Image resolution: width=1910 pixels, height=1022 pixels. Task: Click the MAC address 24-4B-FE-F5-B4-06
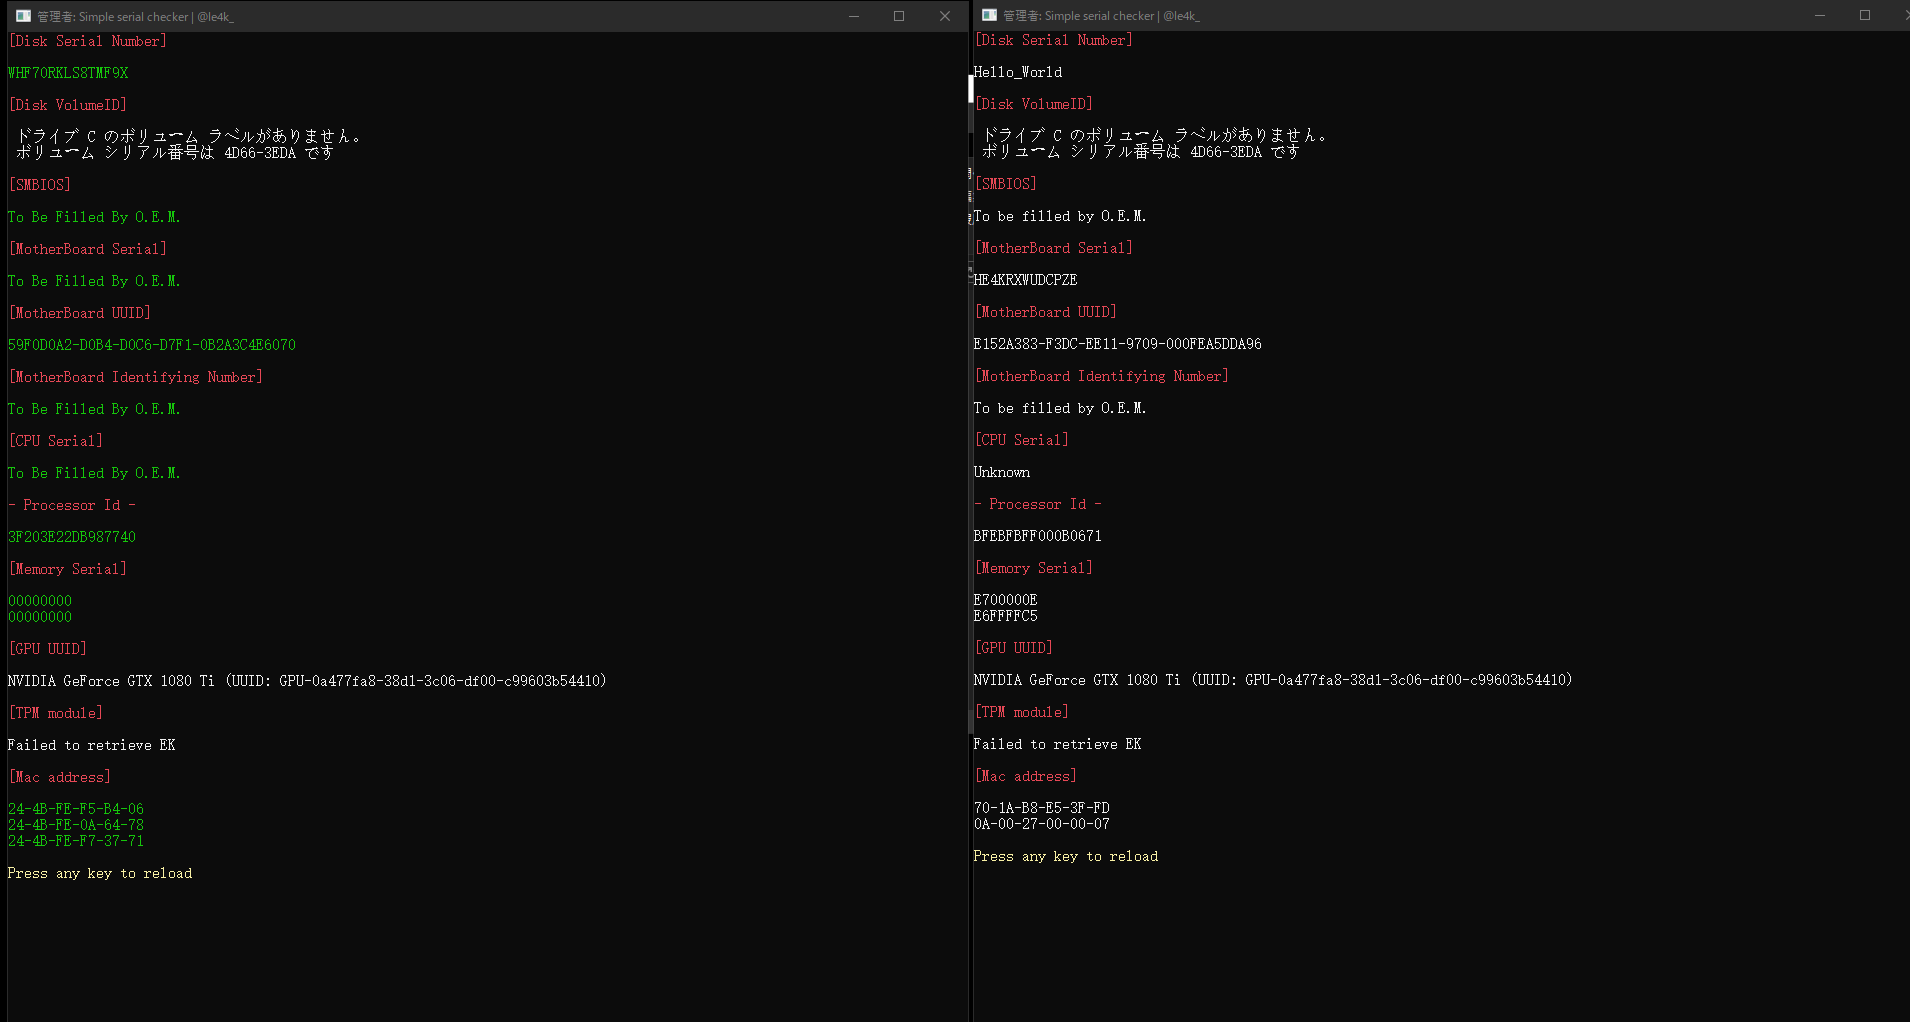tap(75, 808)
